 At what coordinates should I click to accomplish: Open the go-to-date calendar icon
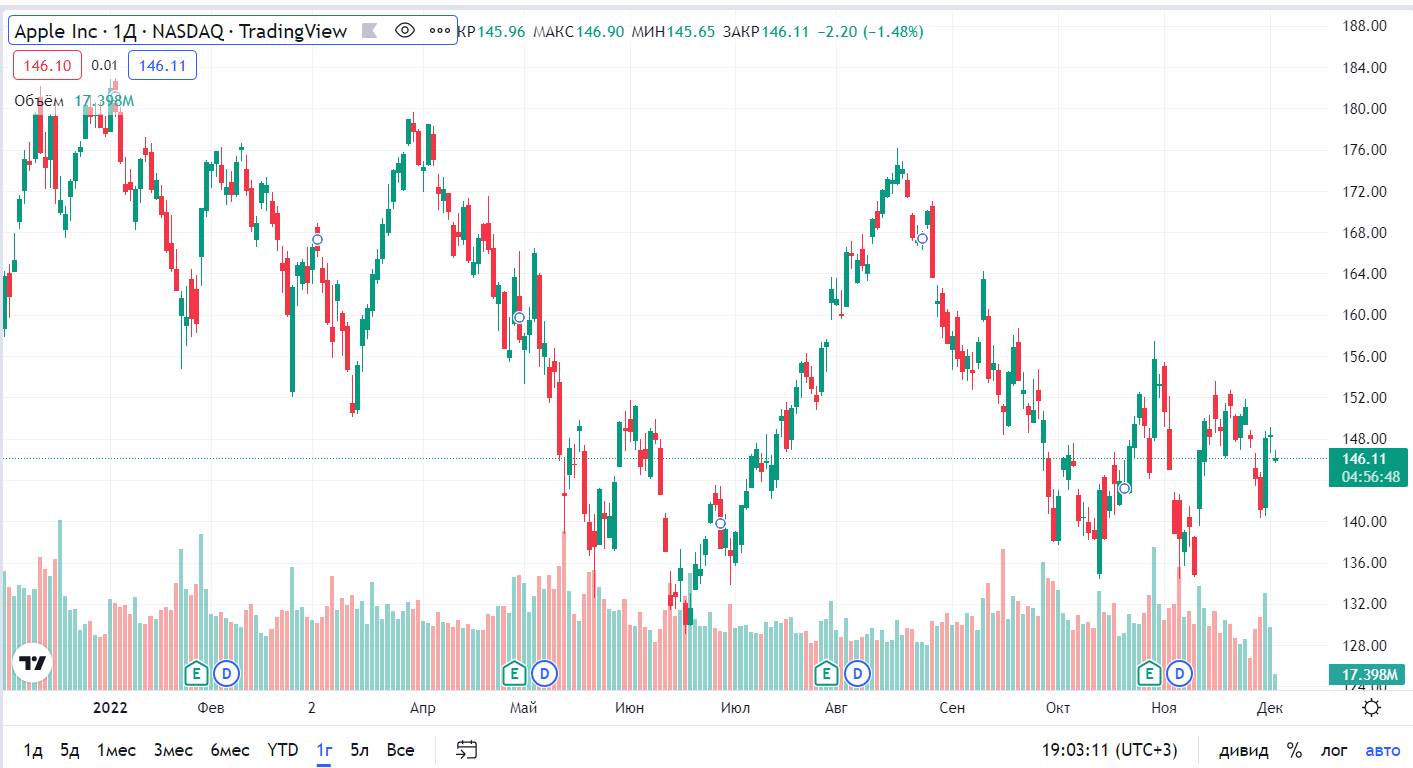click(x=467, y=749)
